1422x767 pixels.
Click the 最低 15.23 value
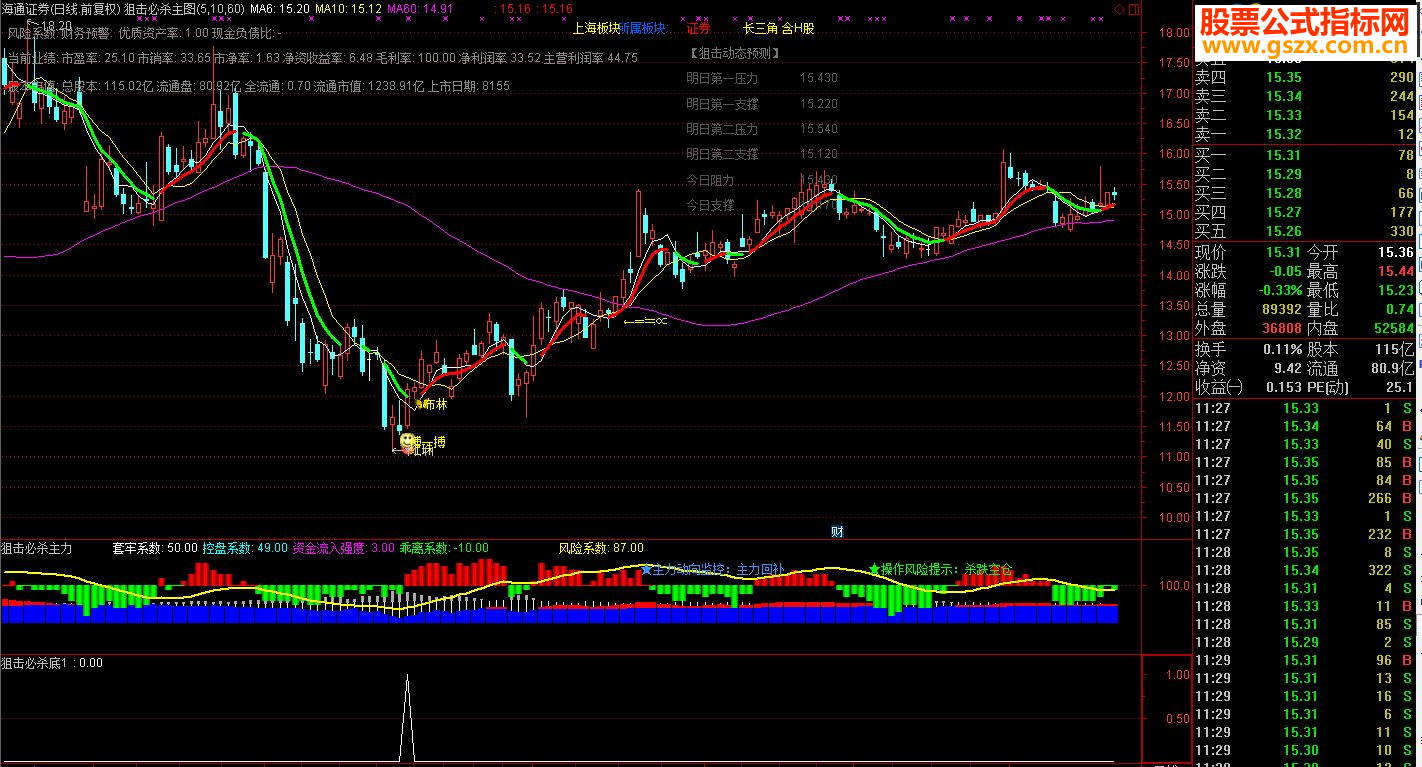coord(1395,290)
